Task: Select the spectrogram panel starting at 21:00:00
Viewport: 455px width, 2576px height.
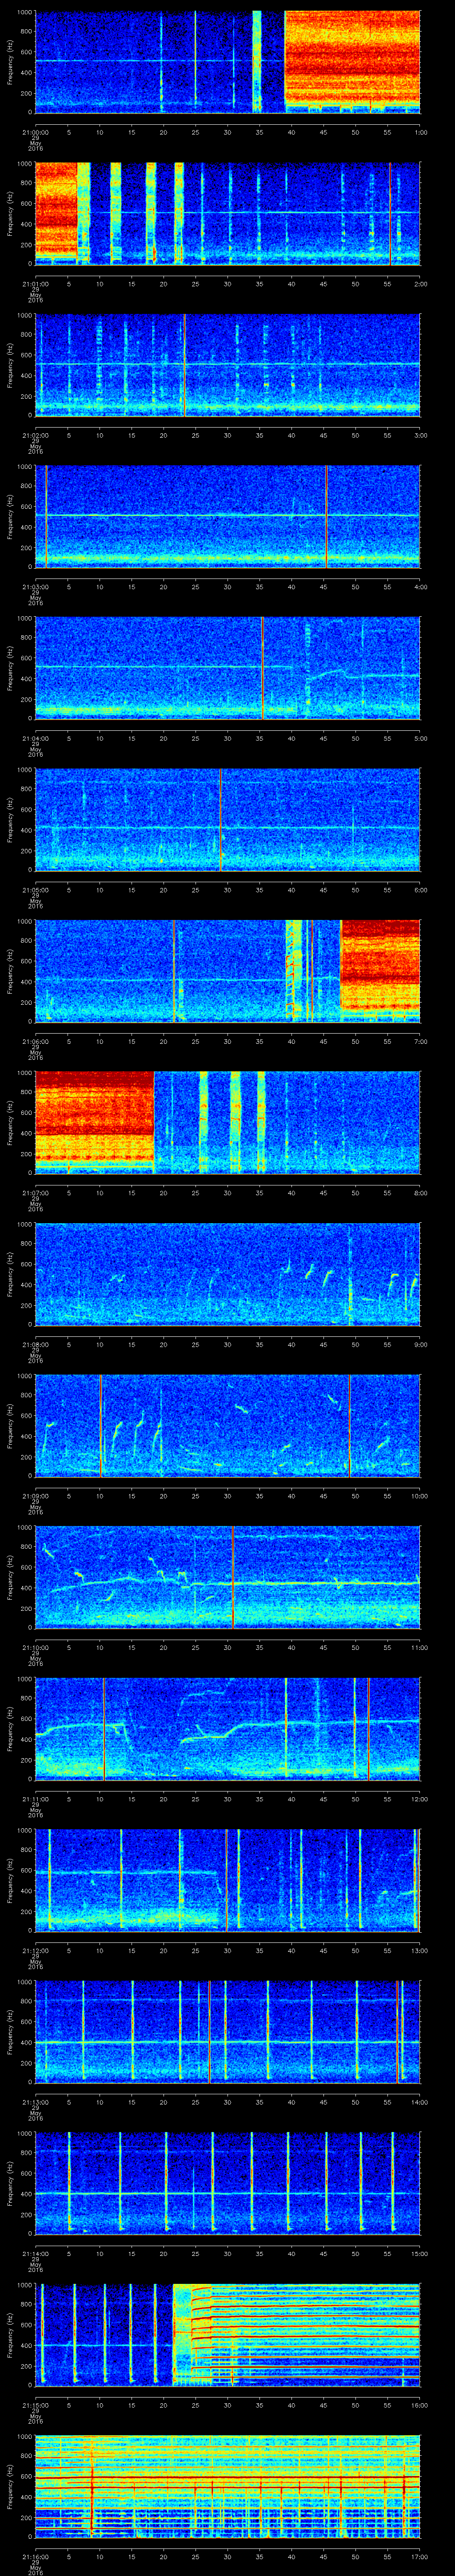Action: (x=228, y=62)
